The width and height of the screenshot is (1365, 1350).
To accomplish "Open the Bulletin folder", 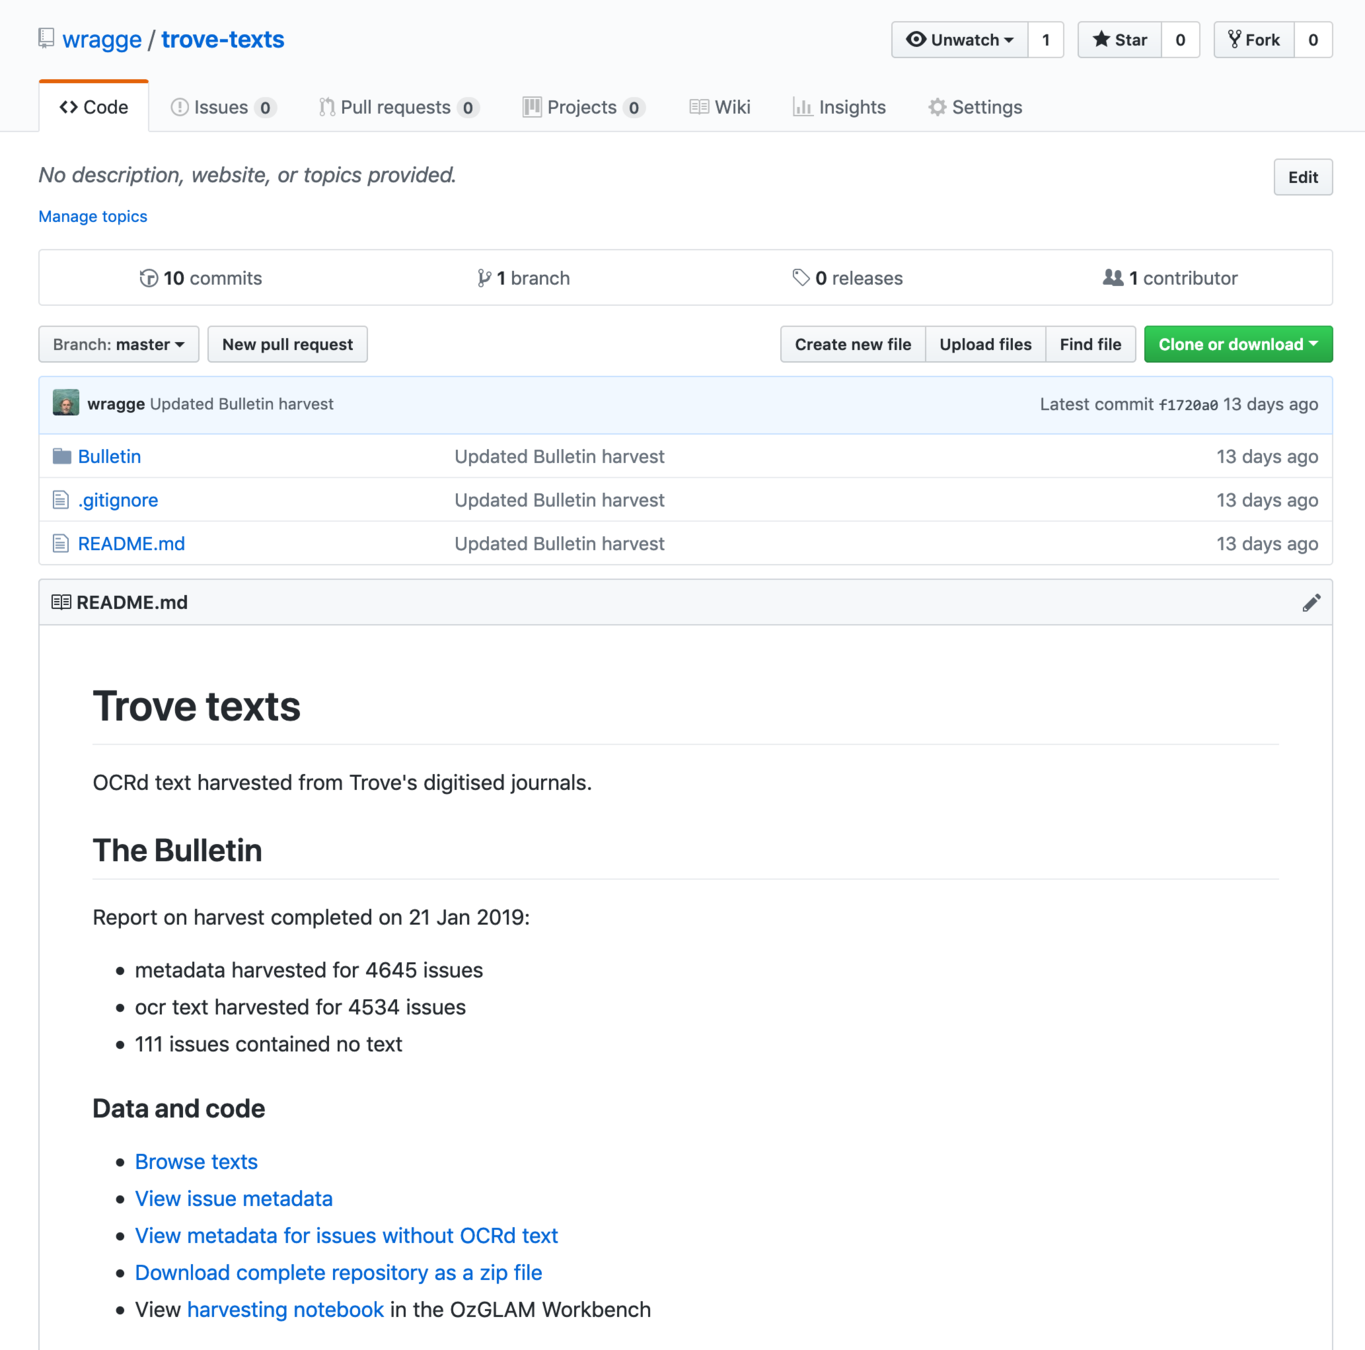I will pos(110,456).
